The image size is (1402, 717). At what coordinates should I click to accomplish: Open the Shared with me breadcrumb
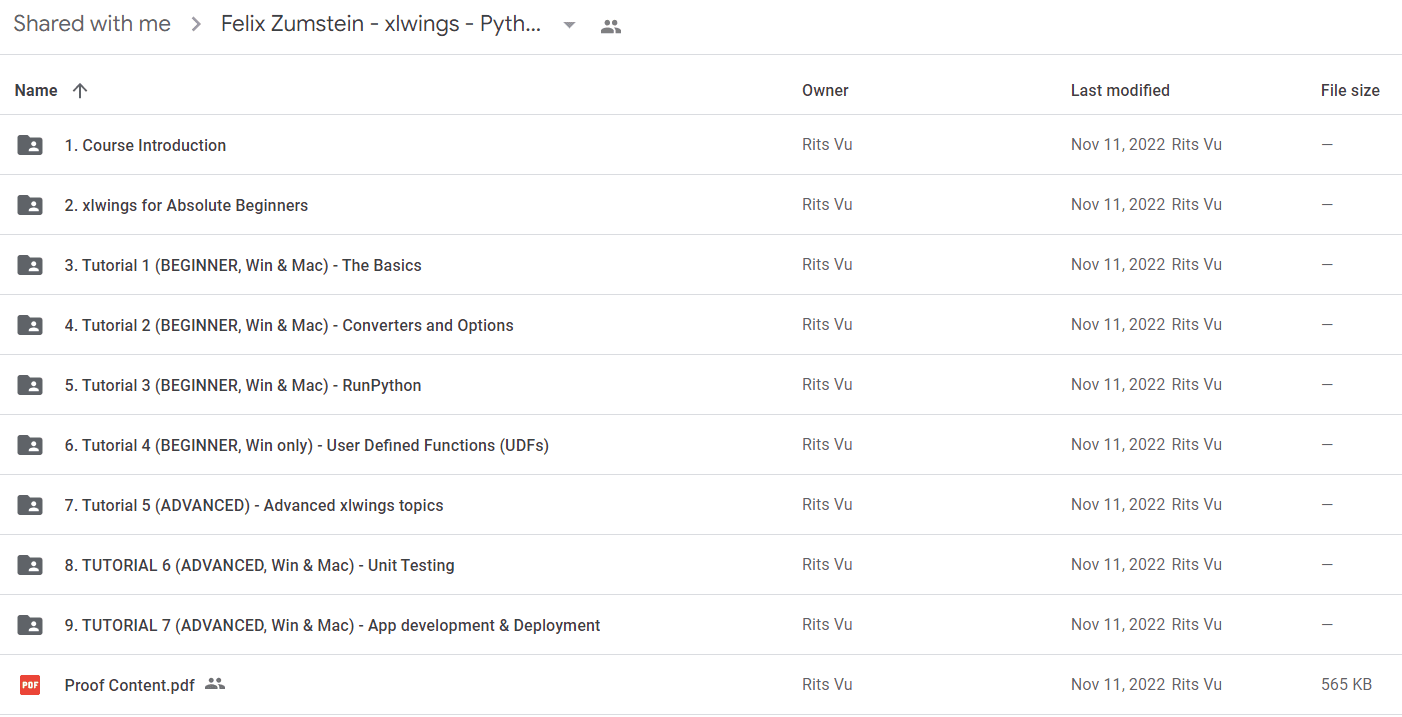92,24
